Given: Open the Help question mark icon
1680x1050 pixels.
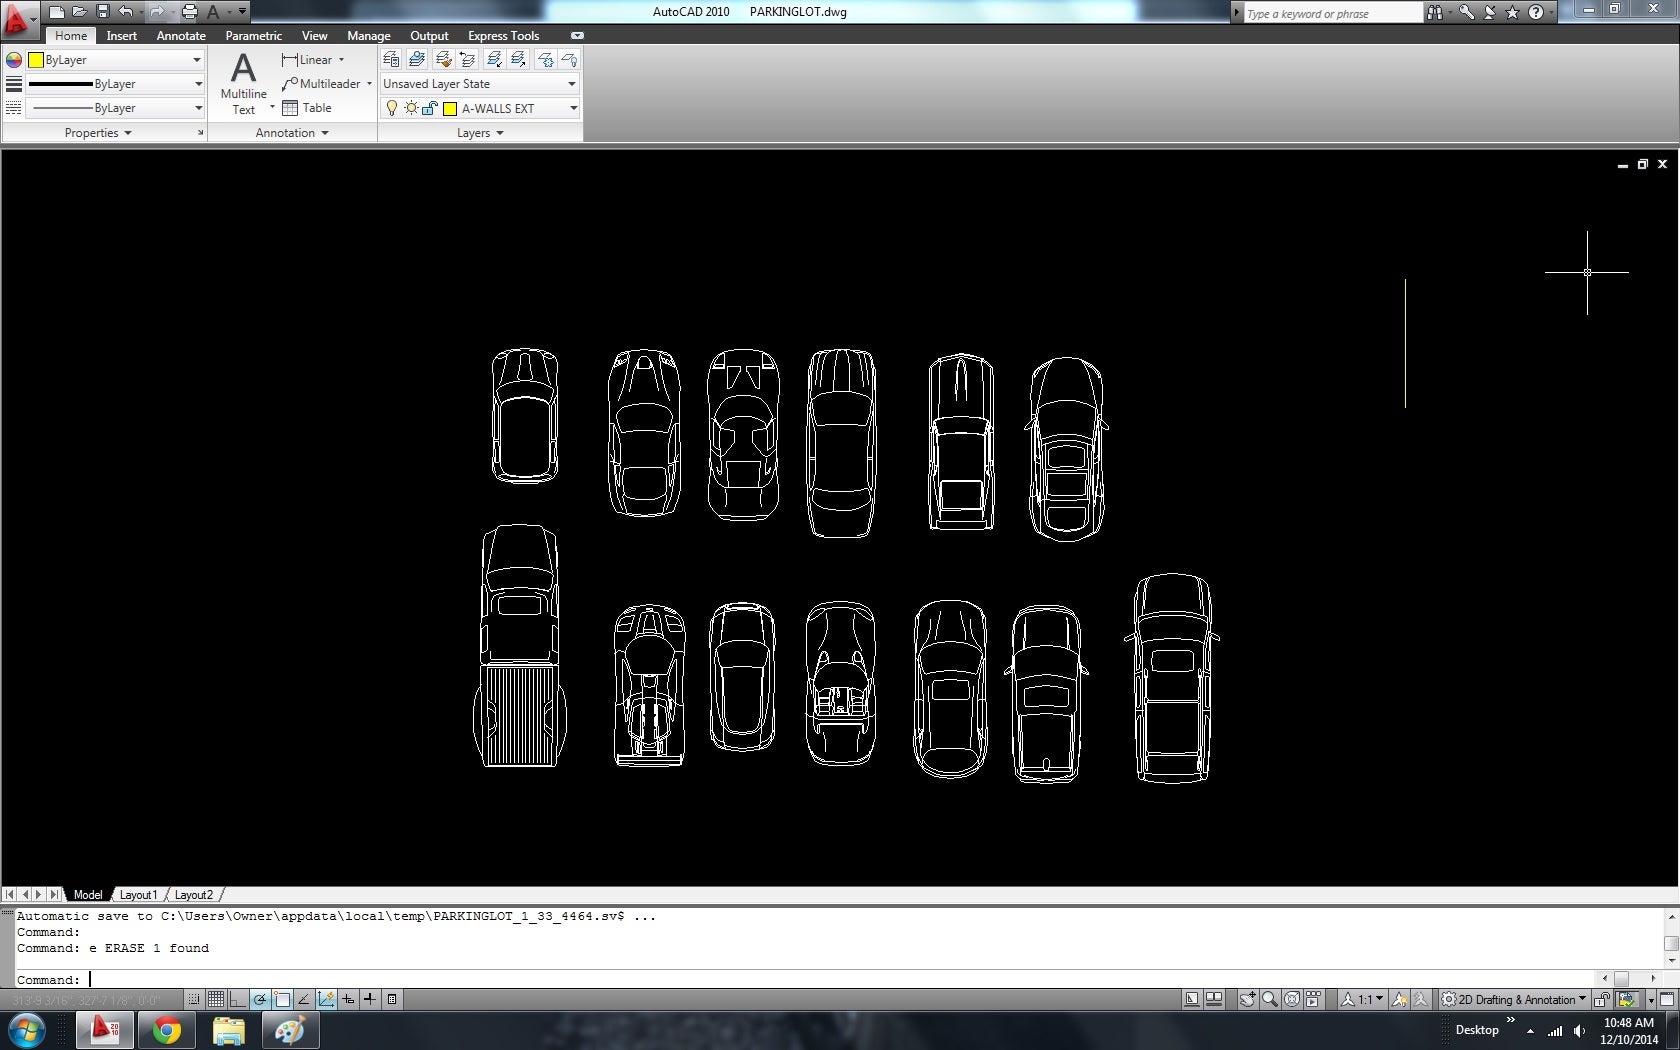Looking at the screenshot, I should (1535, 13).
